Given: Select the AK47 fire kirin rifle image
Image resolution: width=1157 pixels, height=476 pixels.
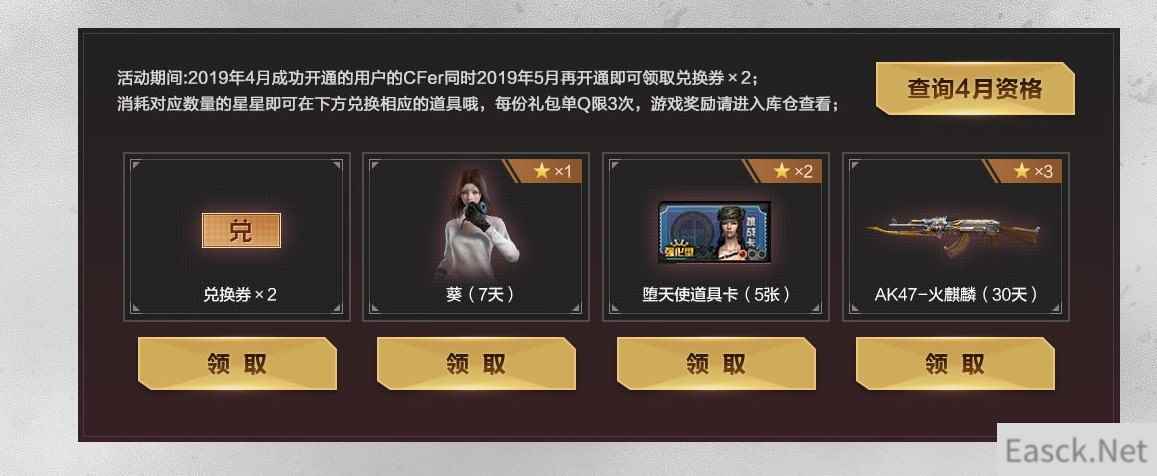Looking at the screenshot, I should tap(953, 232).
